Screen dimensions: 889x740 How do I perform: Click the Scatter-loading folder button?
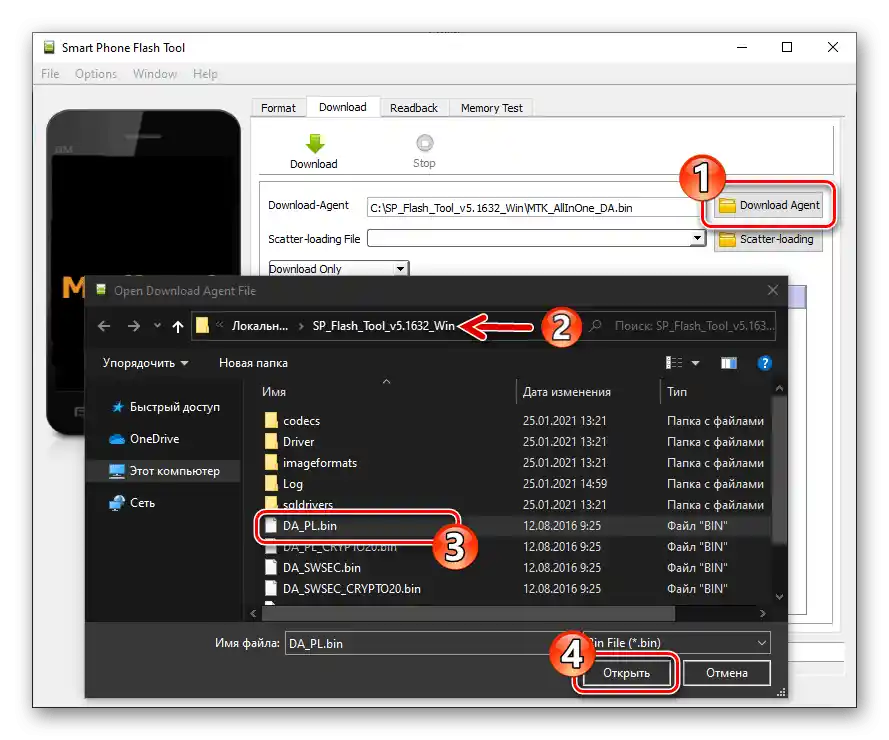click(769, 239)
